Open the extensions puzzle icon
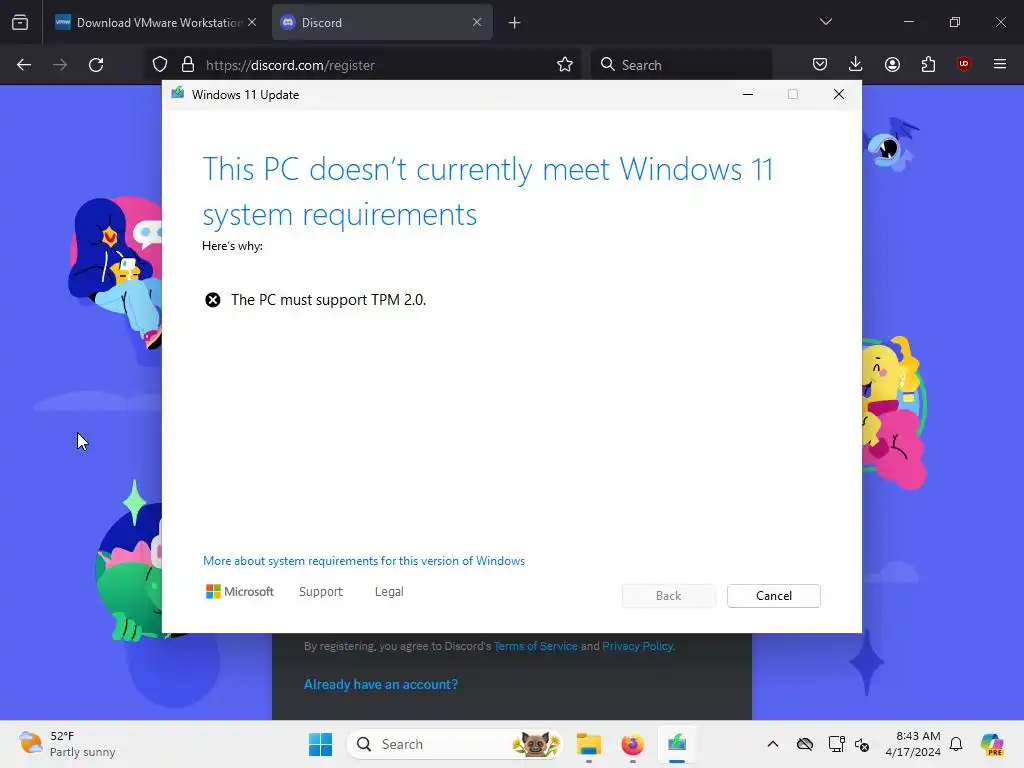 [x=928, y=65]
